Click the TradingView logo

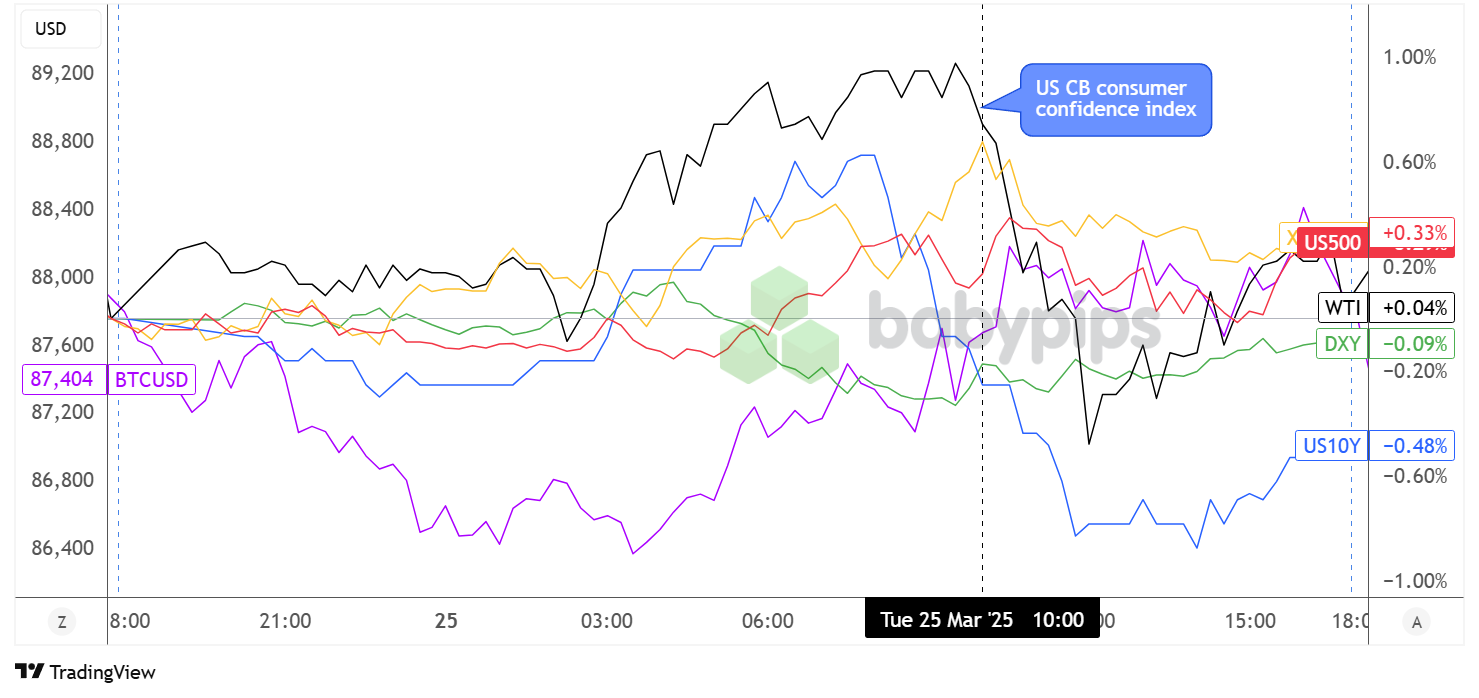coord(85,672)
